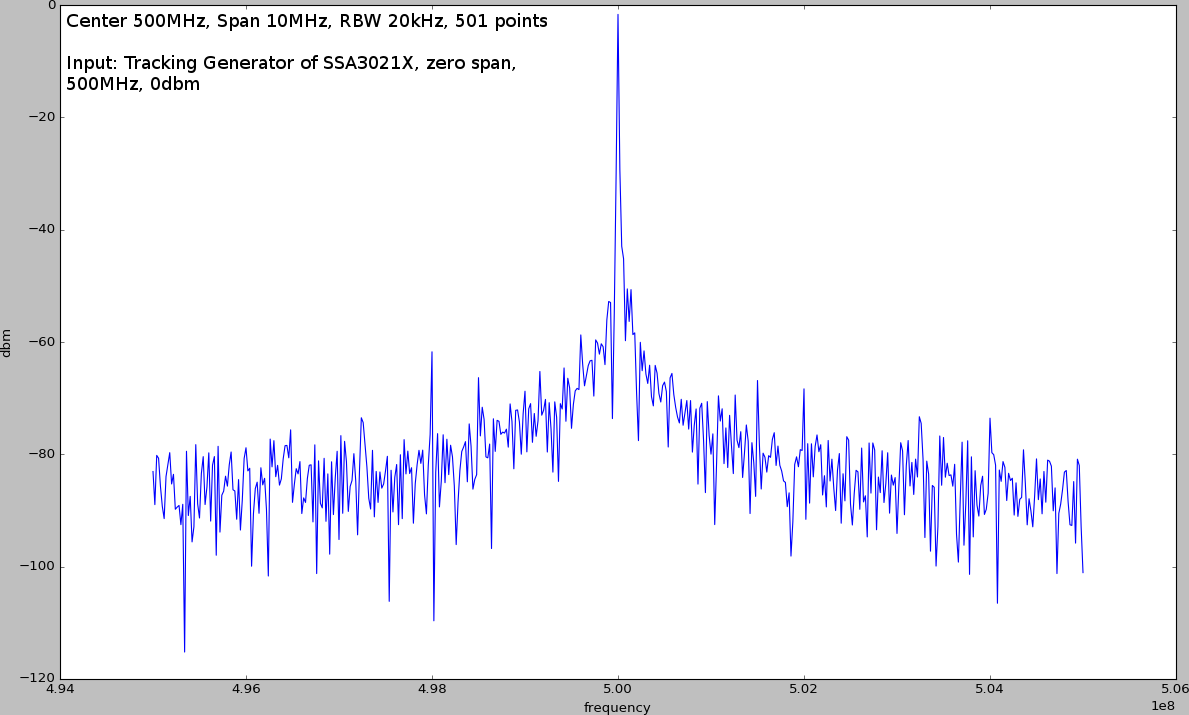Click y-axis tick label 0
Viewport: 1189px width, 715px height.
point(52,5)
